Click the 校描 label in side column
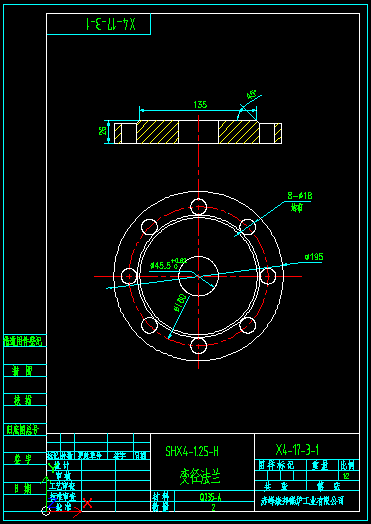The width and height of the screenshot is (371, 524). click(x=22, y=400)
